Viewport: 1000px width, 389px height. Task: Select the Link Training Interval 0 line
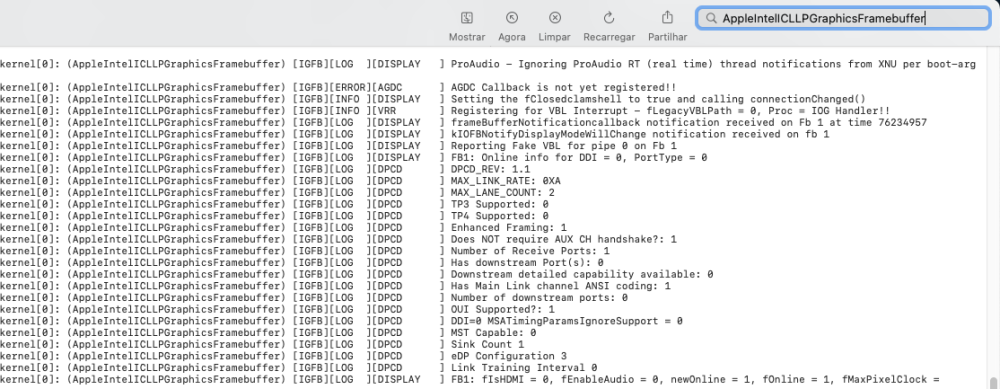pyautogui.click(x=299, y=367)
